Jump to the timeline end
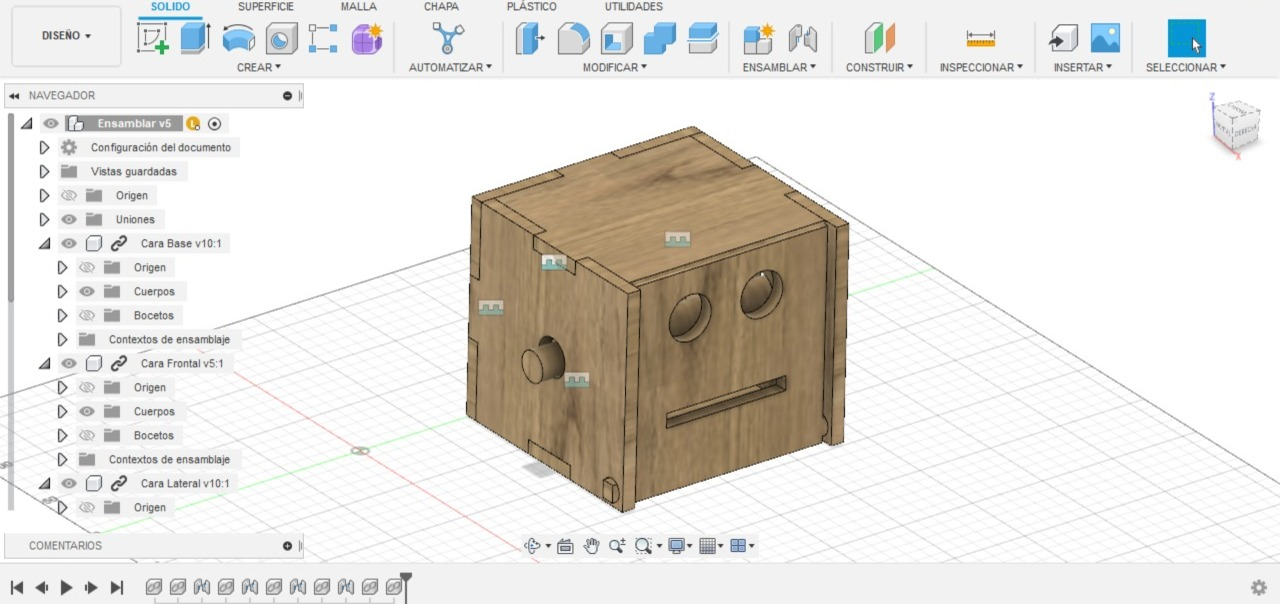This screenshot has height=604, width=1280. pyautogui.click(x=116, y=588)
